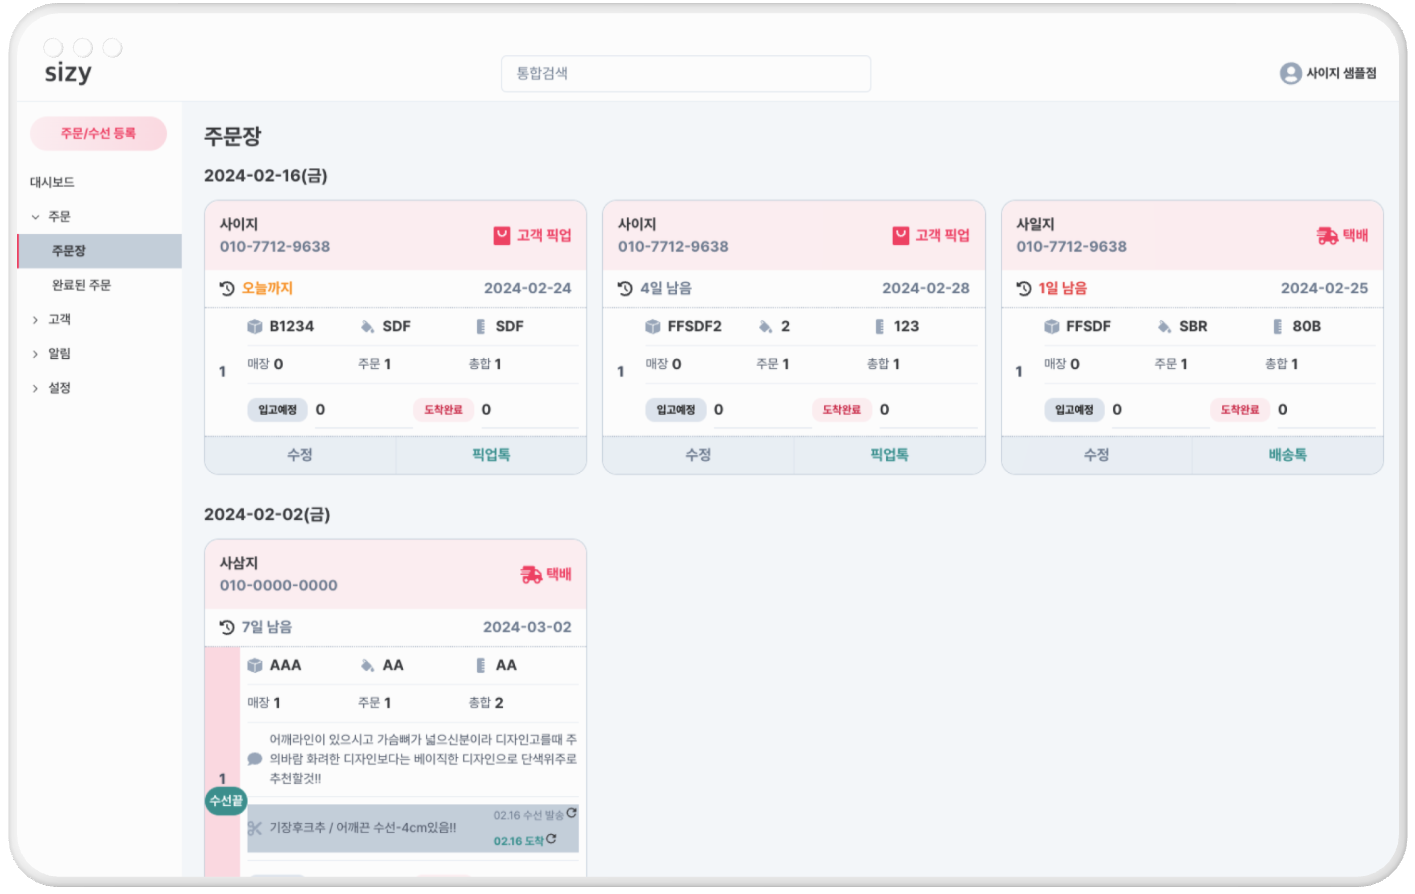Focus the 통합검색 search field

tap(685, 73)
